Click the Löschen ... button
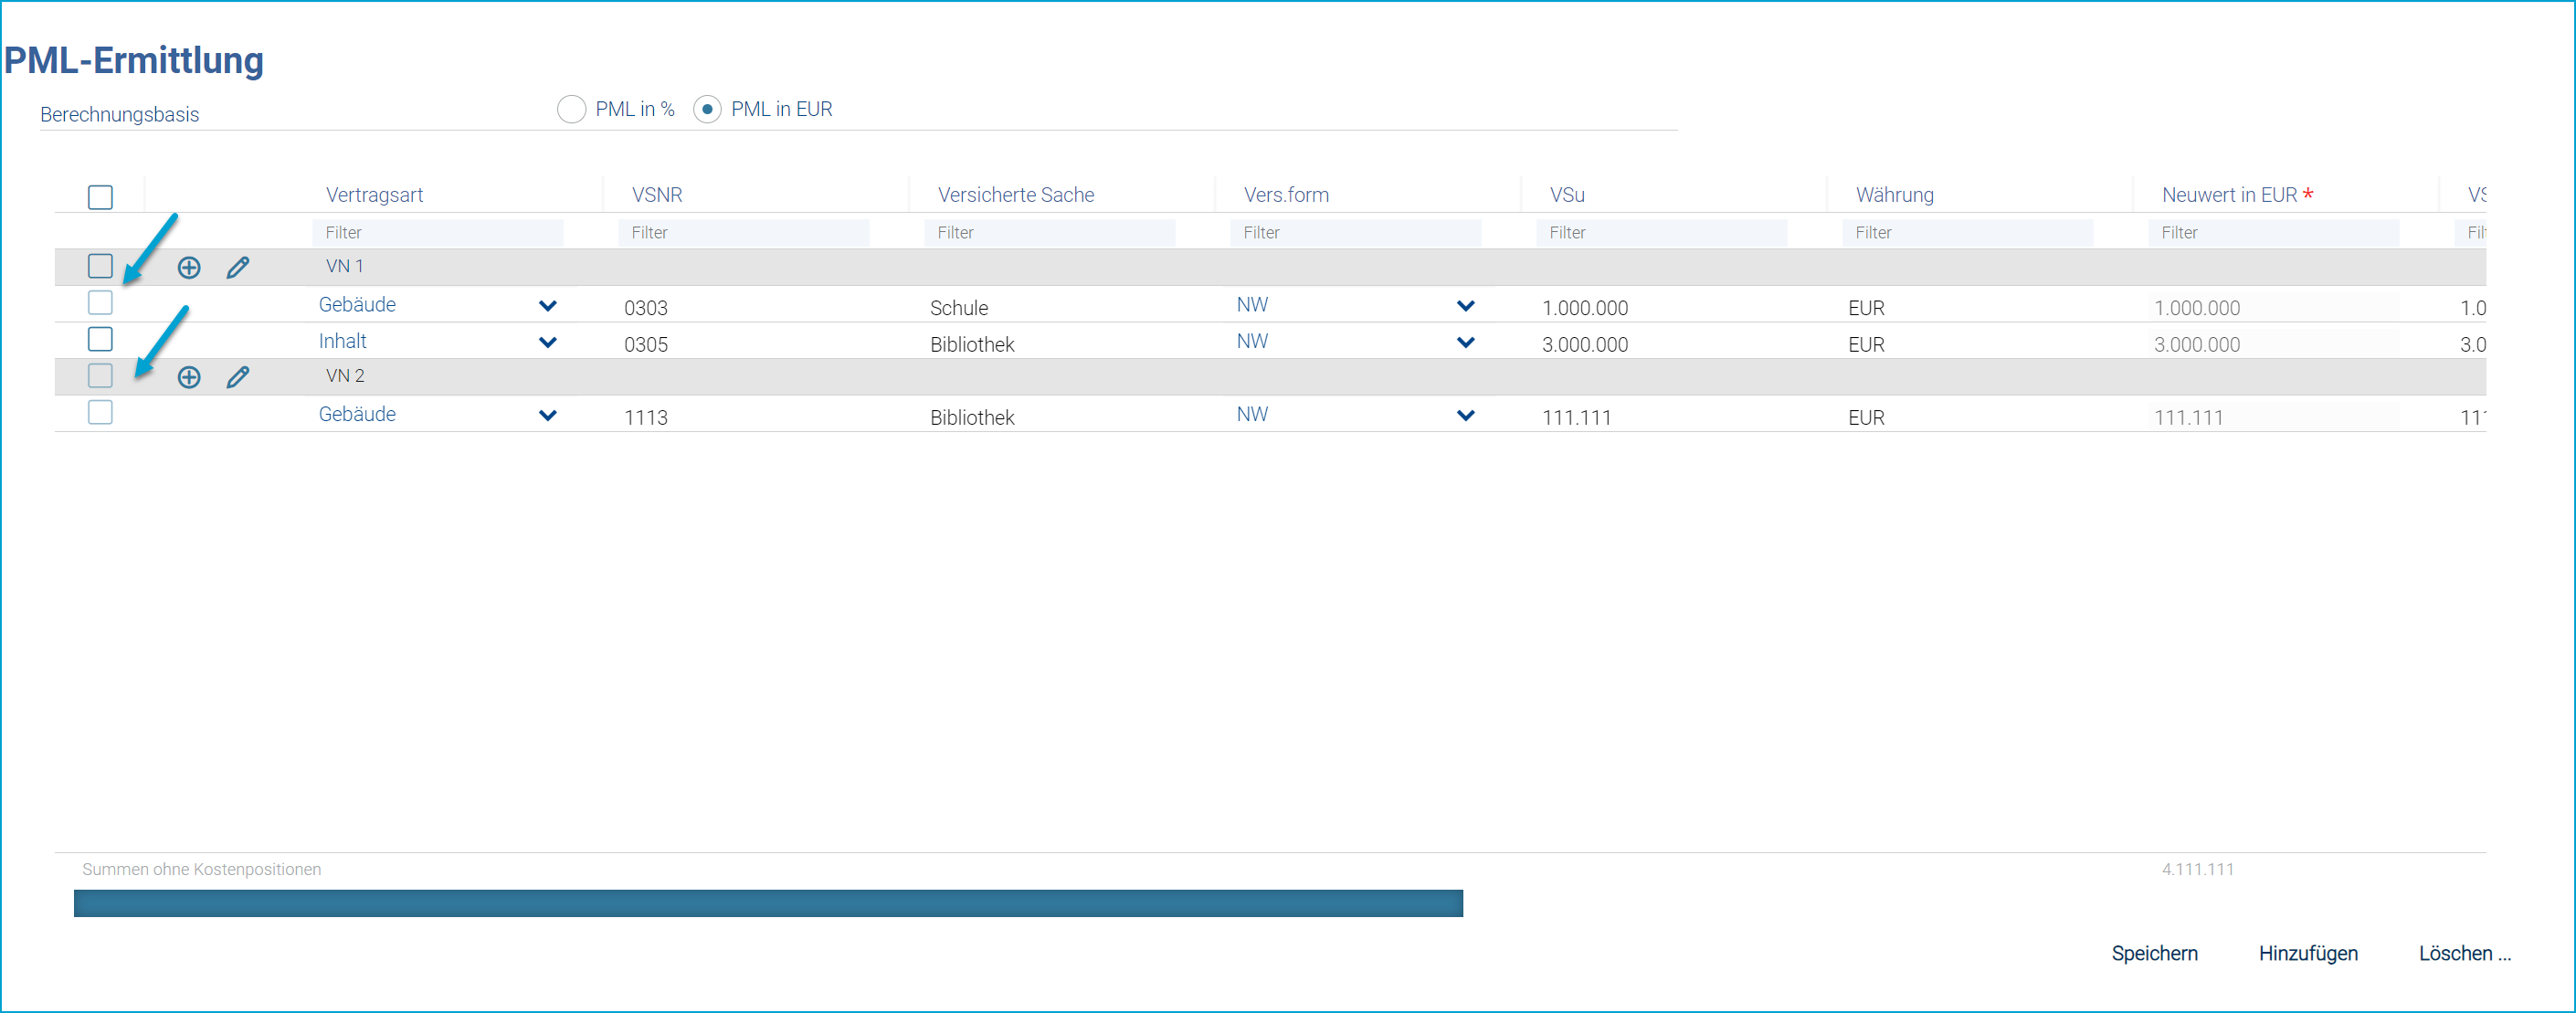 (2464, 953)
